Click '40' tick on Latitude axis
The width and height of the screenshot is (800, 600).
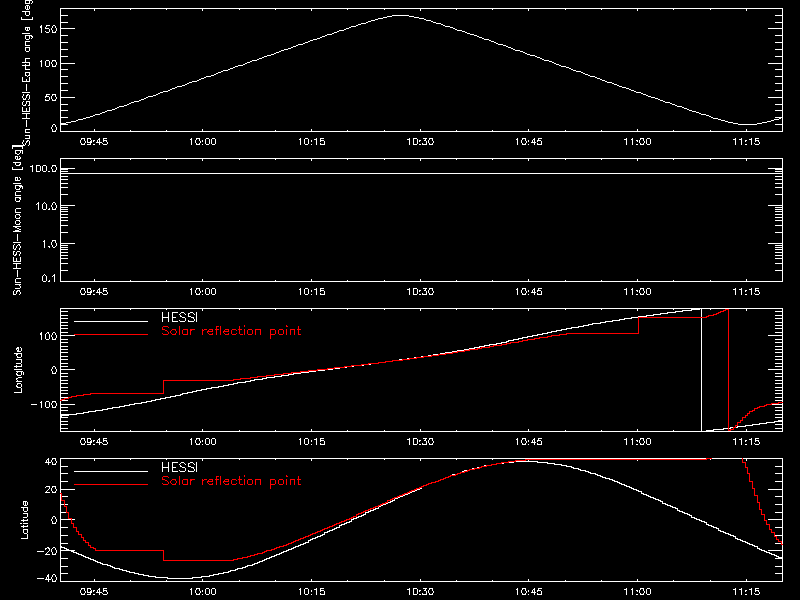pyautogui.click(x=51, y=462)
